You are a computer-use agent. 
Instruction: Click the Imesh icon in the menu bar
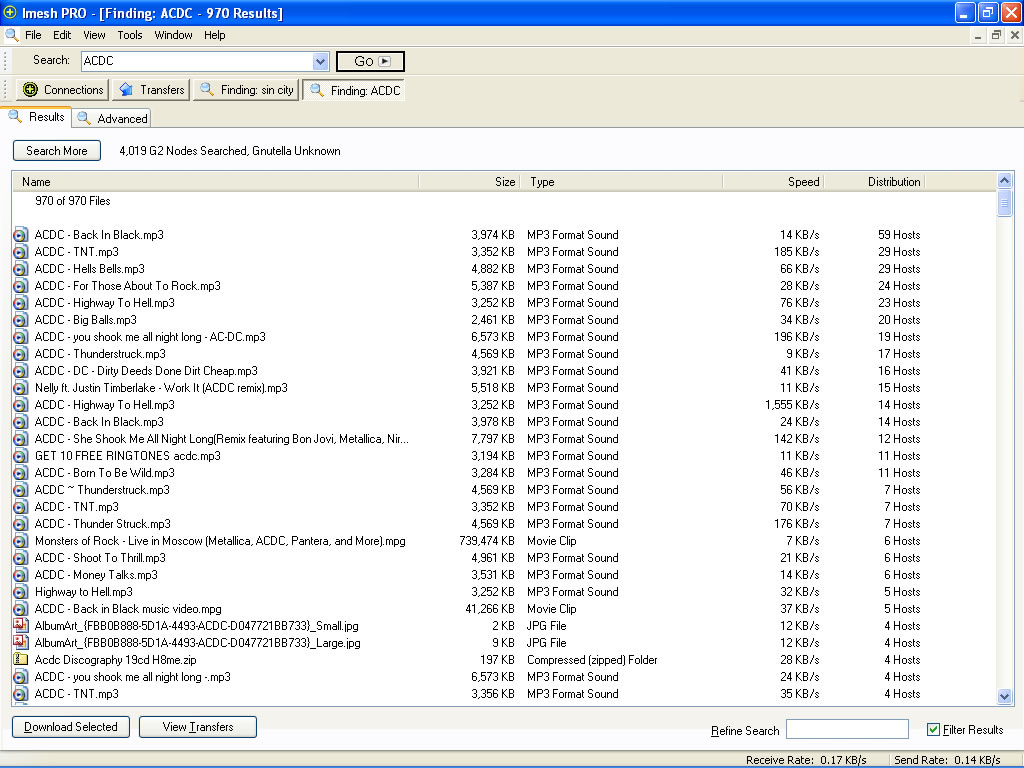coord(12,35)
